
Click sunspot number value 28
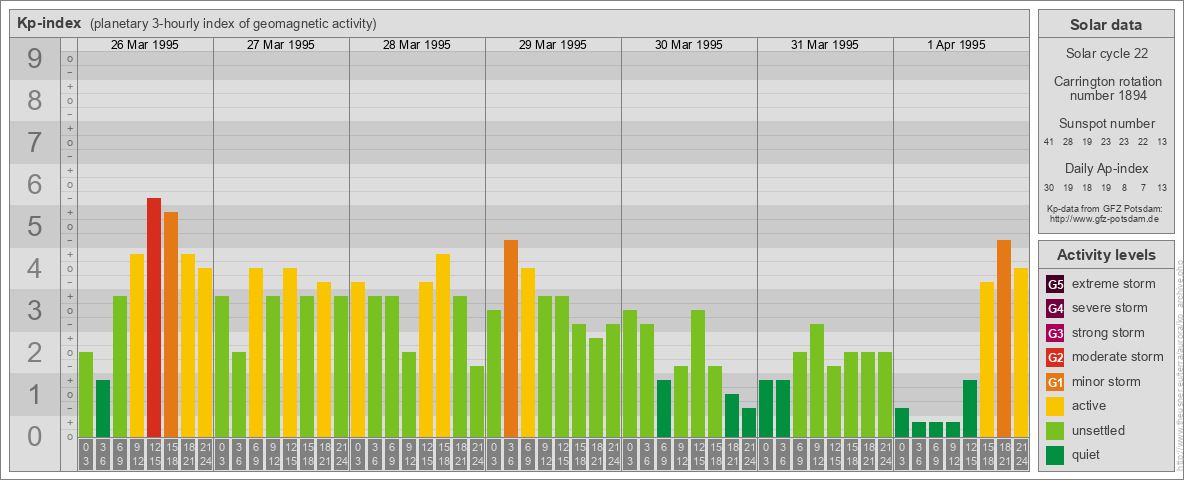(x=1068, y=142)
